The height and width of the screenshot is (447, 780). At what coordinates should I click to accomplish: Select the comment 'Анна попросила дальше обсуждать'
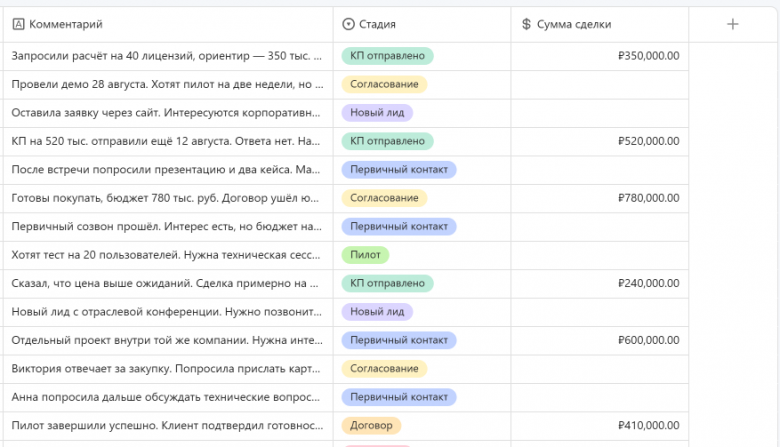(168, 397)
